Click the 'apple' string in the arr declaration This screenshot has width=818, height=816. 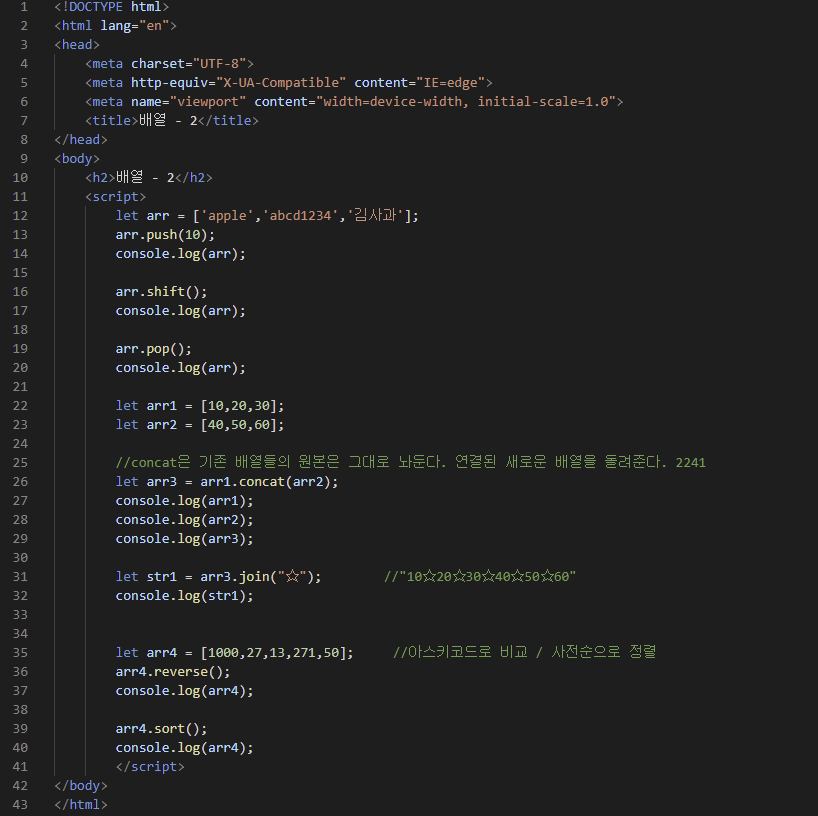tap(227, 215)
